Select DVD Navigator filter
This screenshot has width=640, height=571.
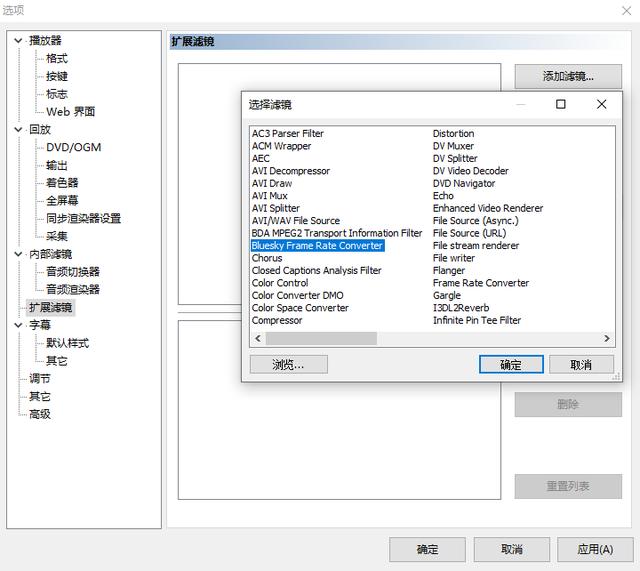point(464,183)
